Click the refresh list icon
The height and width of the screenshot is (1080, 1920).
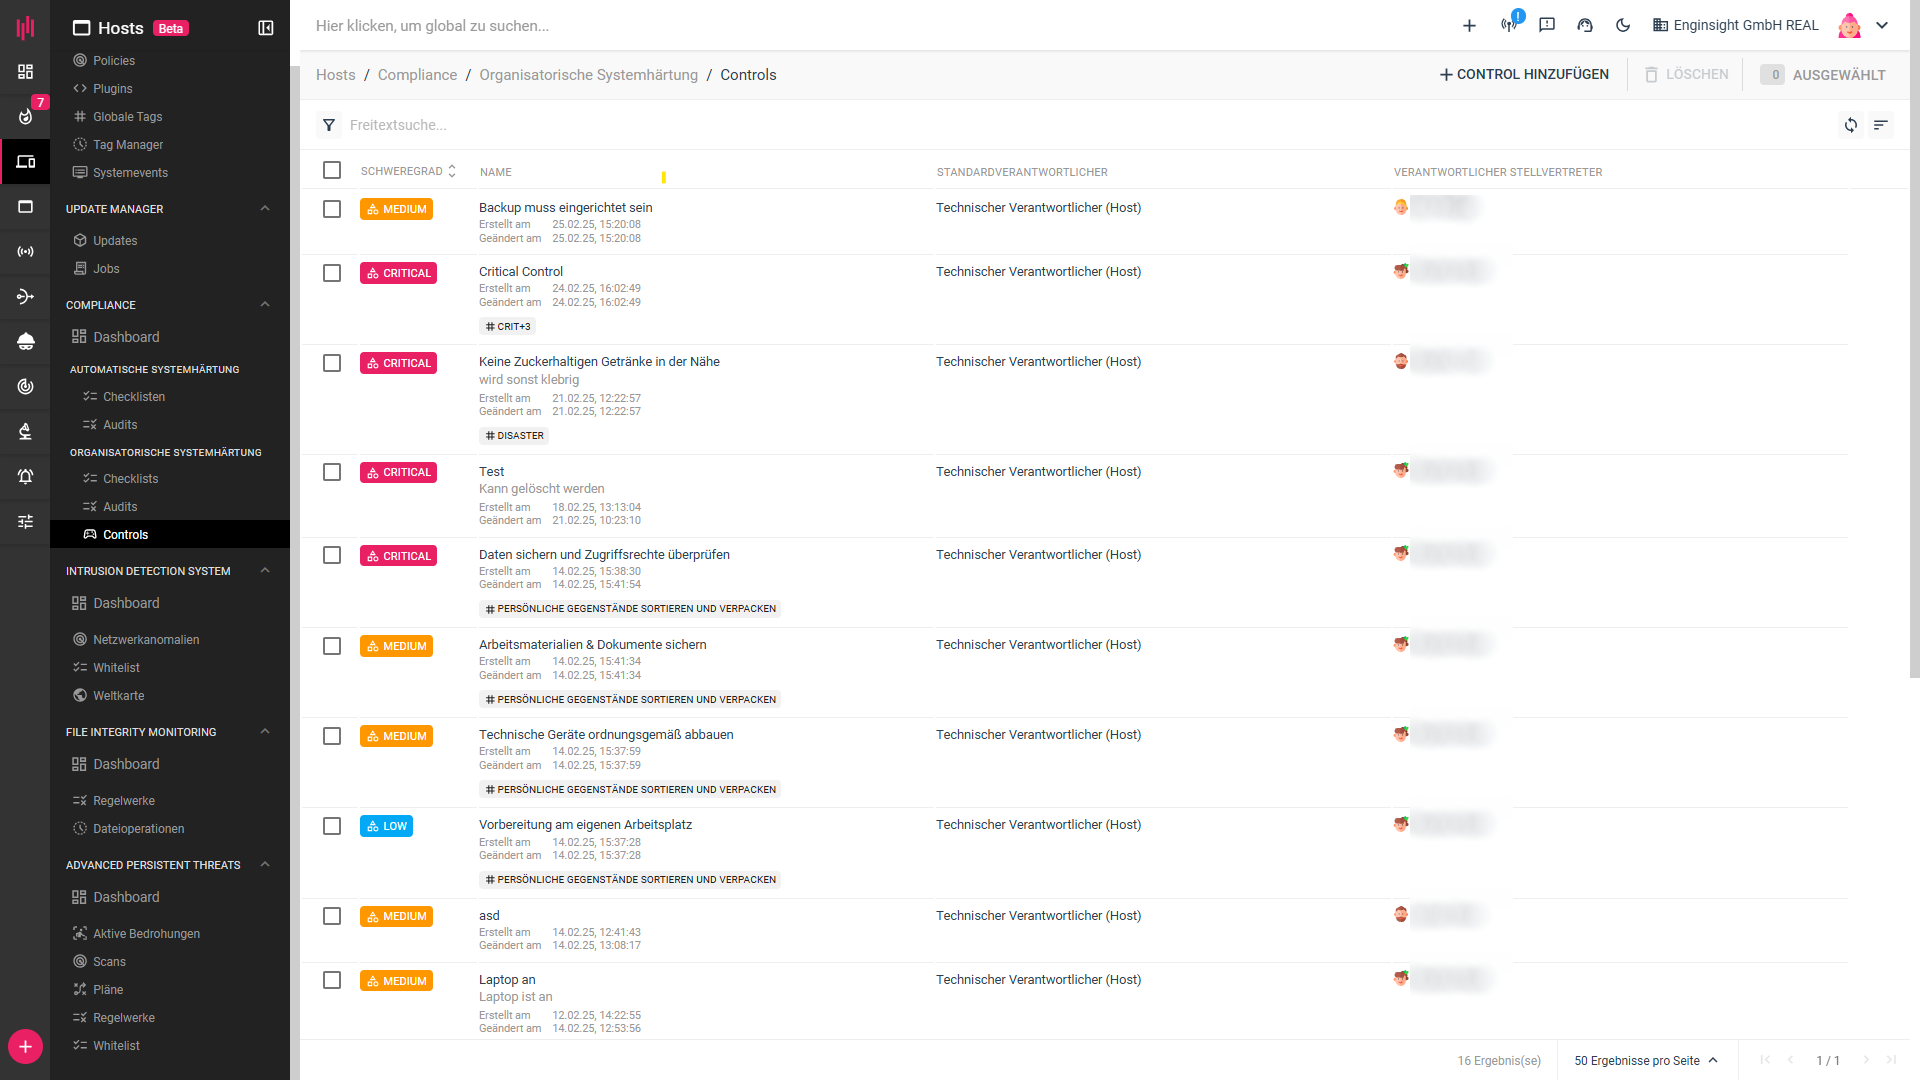[1851, 125]
